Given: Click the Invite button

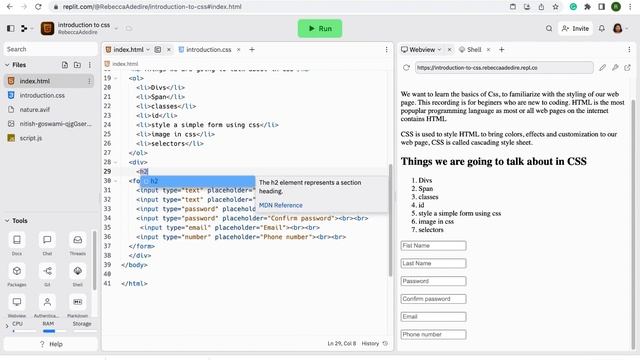Looking at the screenshot, I should pos(576,28).
